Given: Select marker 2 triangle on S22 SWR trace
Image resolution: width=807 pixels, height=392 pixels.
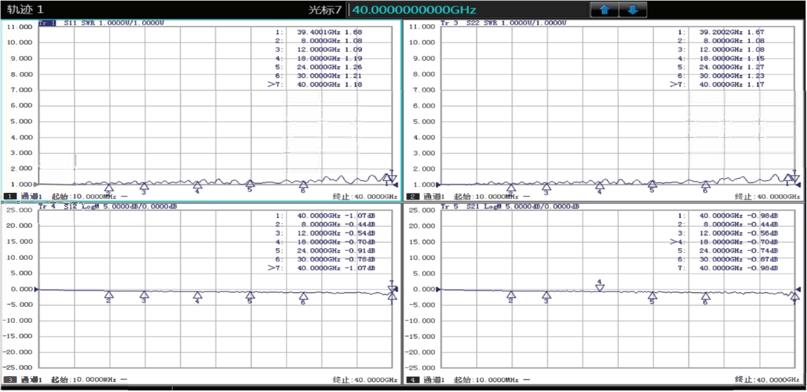Looking at the screenshot, I should [511, 188].
